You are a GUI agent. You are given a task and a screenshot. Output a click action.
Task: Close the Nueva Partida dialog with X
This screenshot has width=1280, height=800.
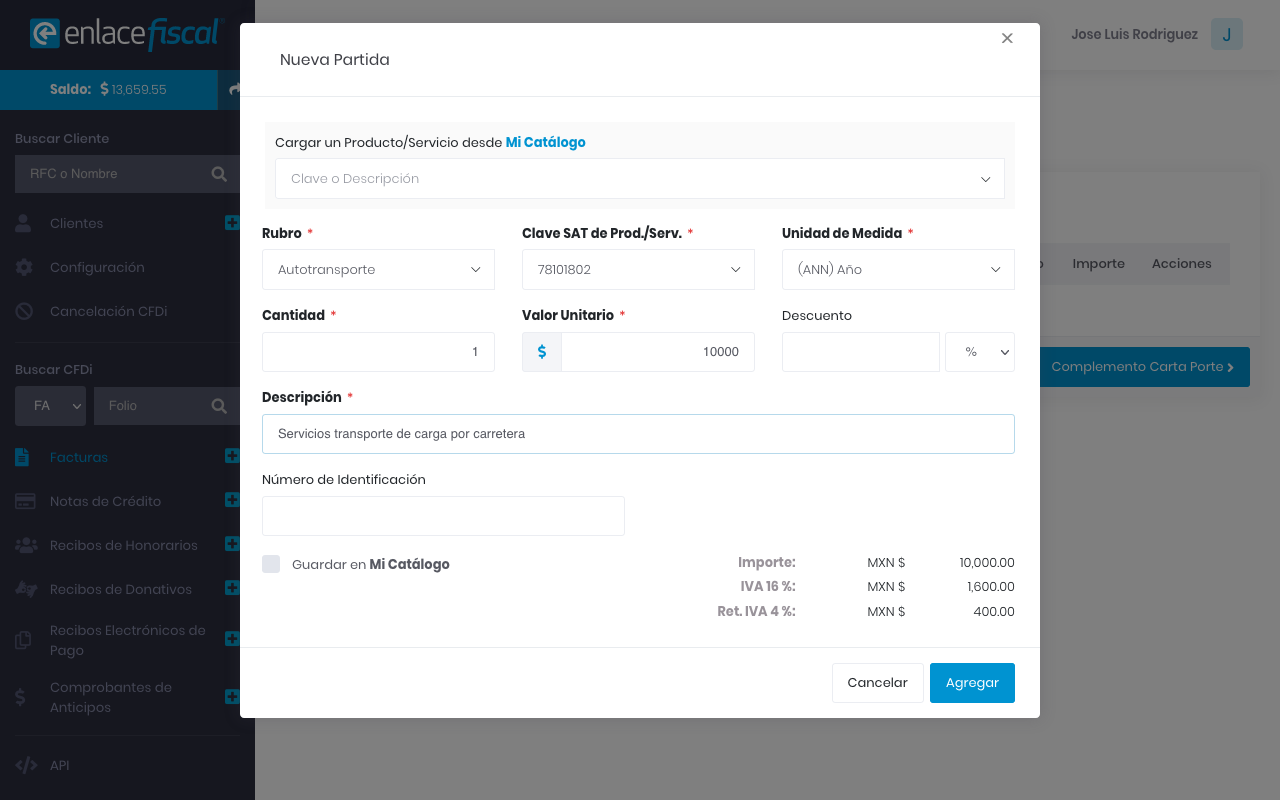pyautogui.click(x=1007, y=38)
